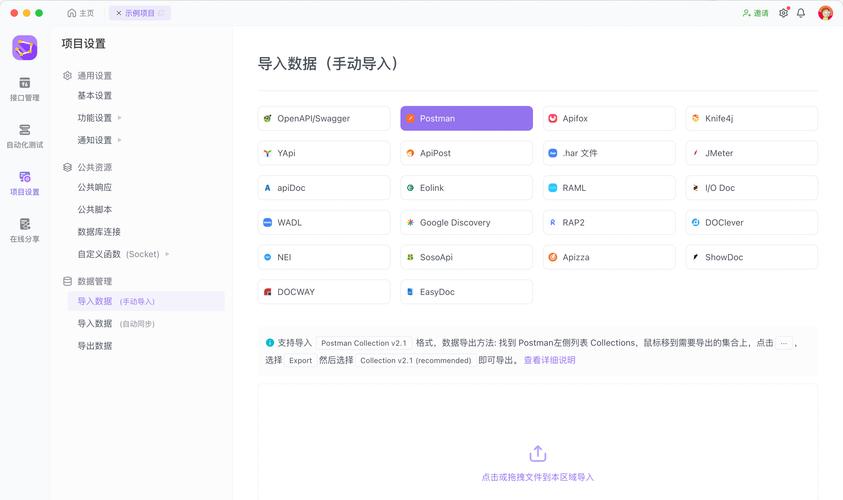Open the 接口管理 sidebar section

coord(25,89)
